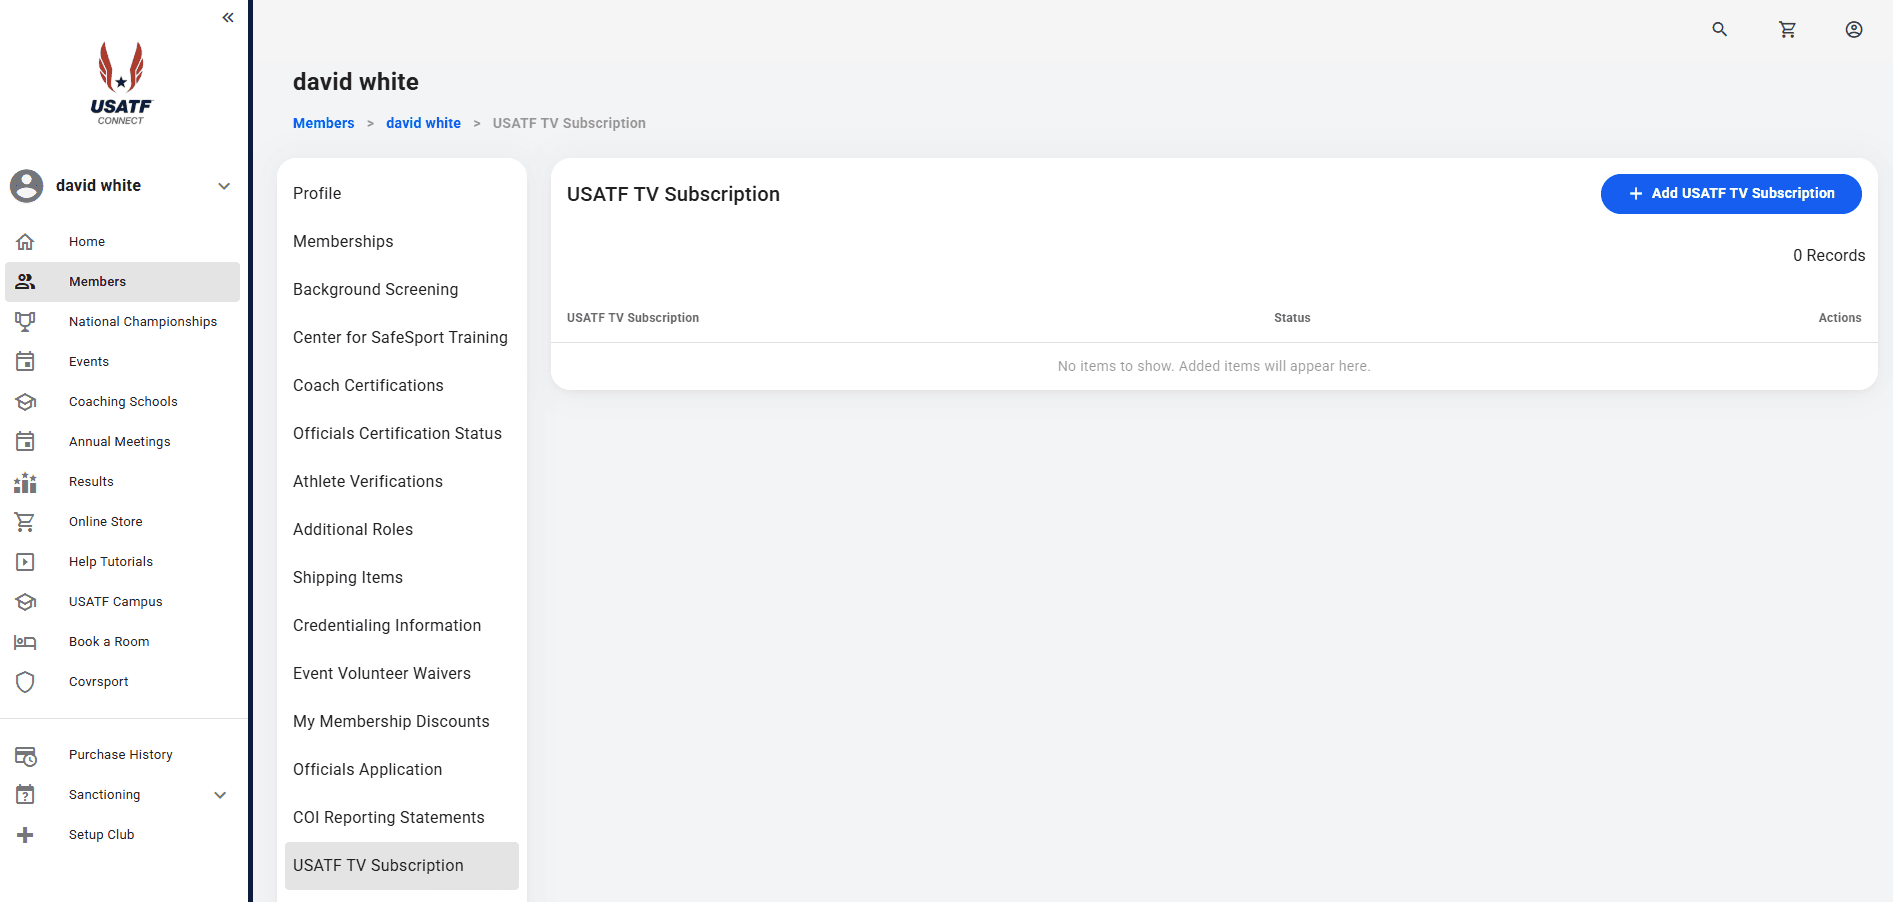Click the Book a Room bed icon
This screenshot has width=1893, height=902.
click(x=25, y=642)
